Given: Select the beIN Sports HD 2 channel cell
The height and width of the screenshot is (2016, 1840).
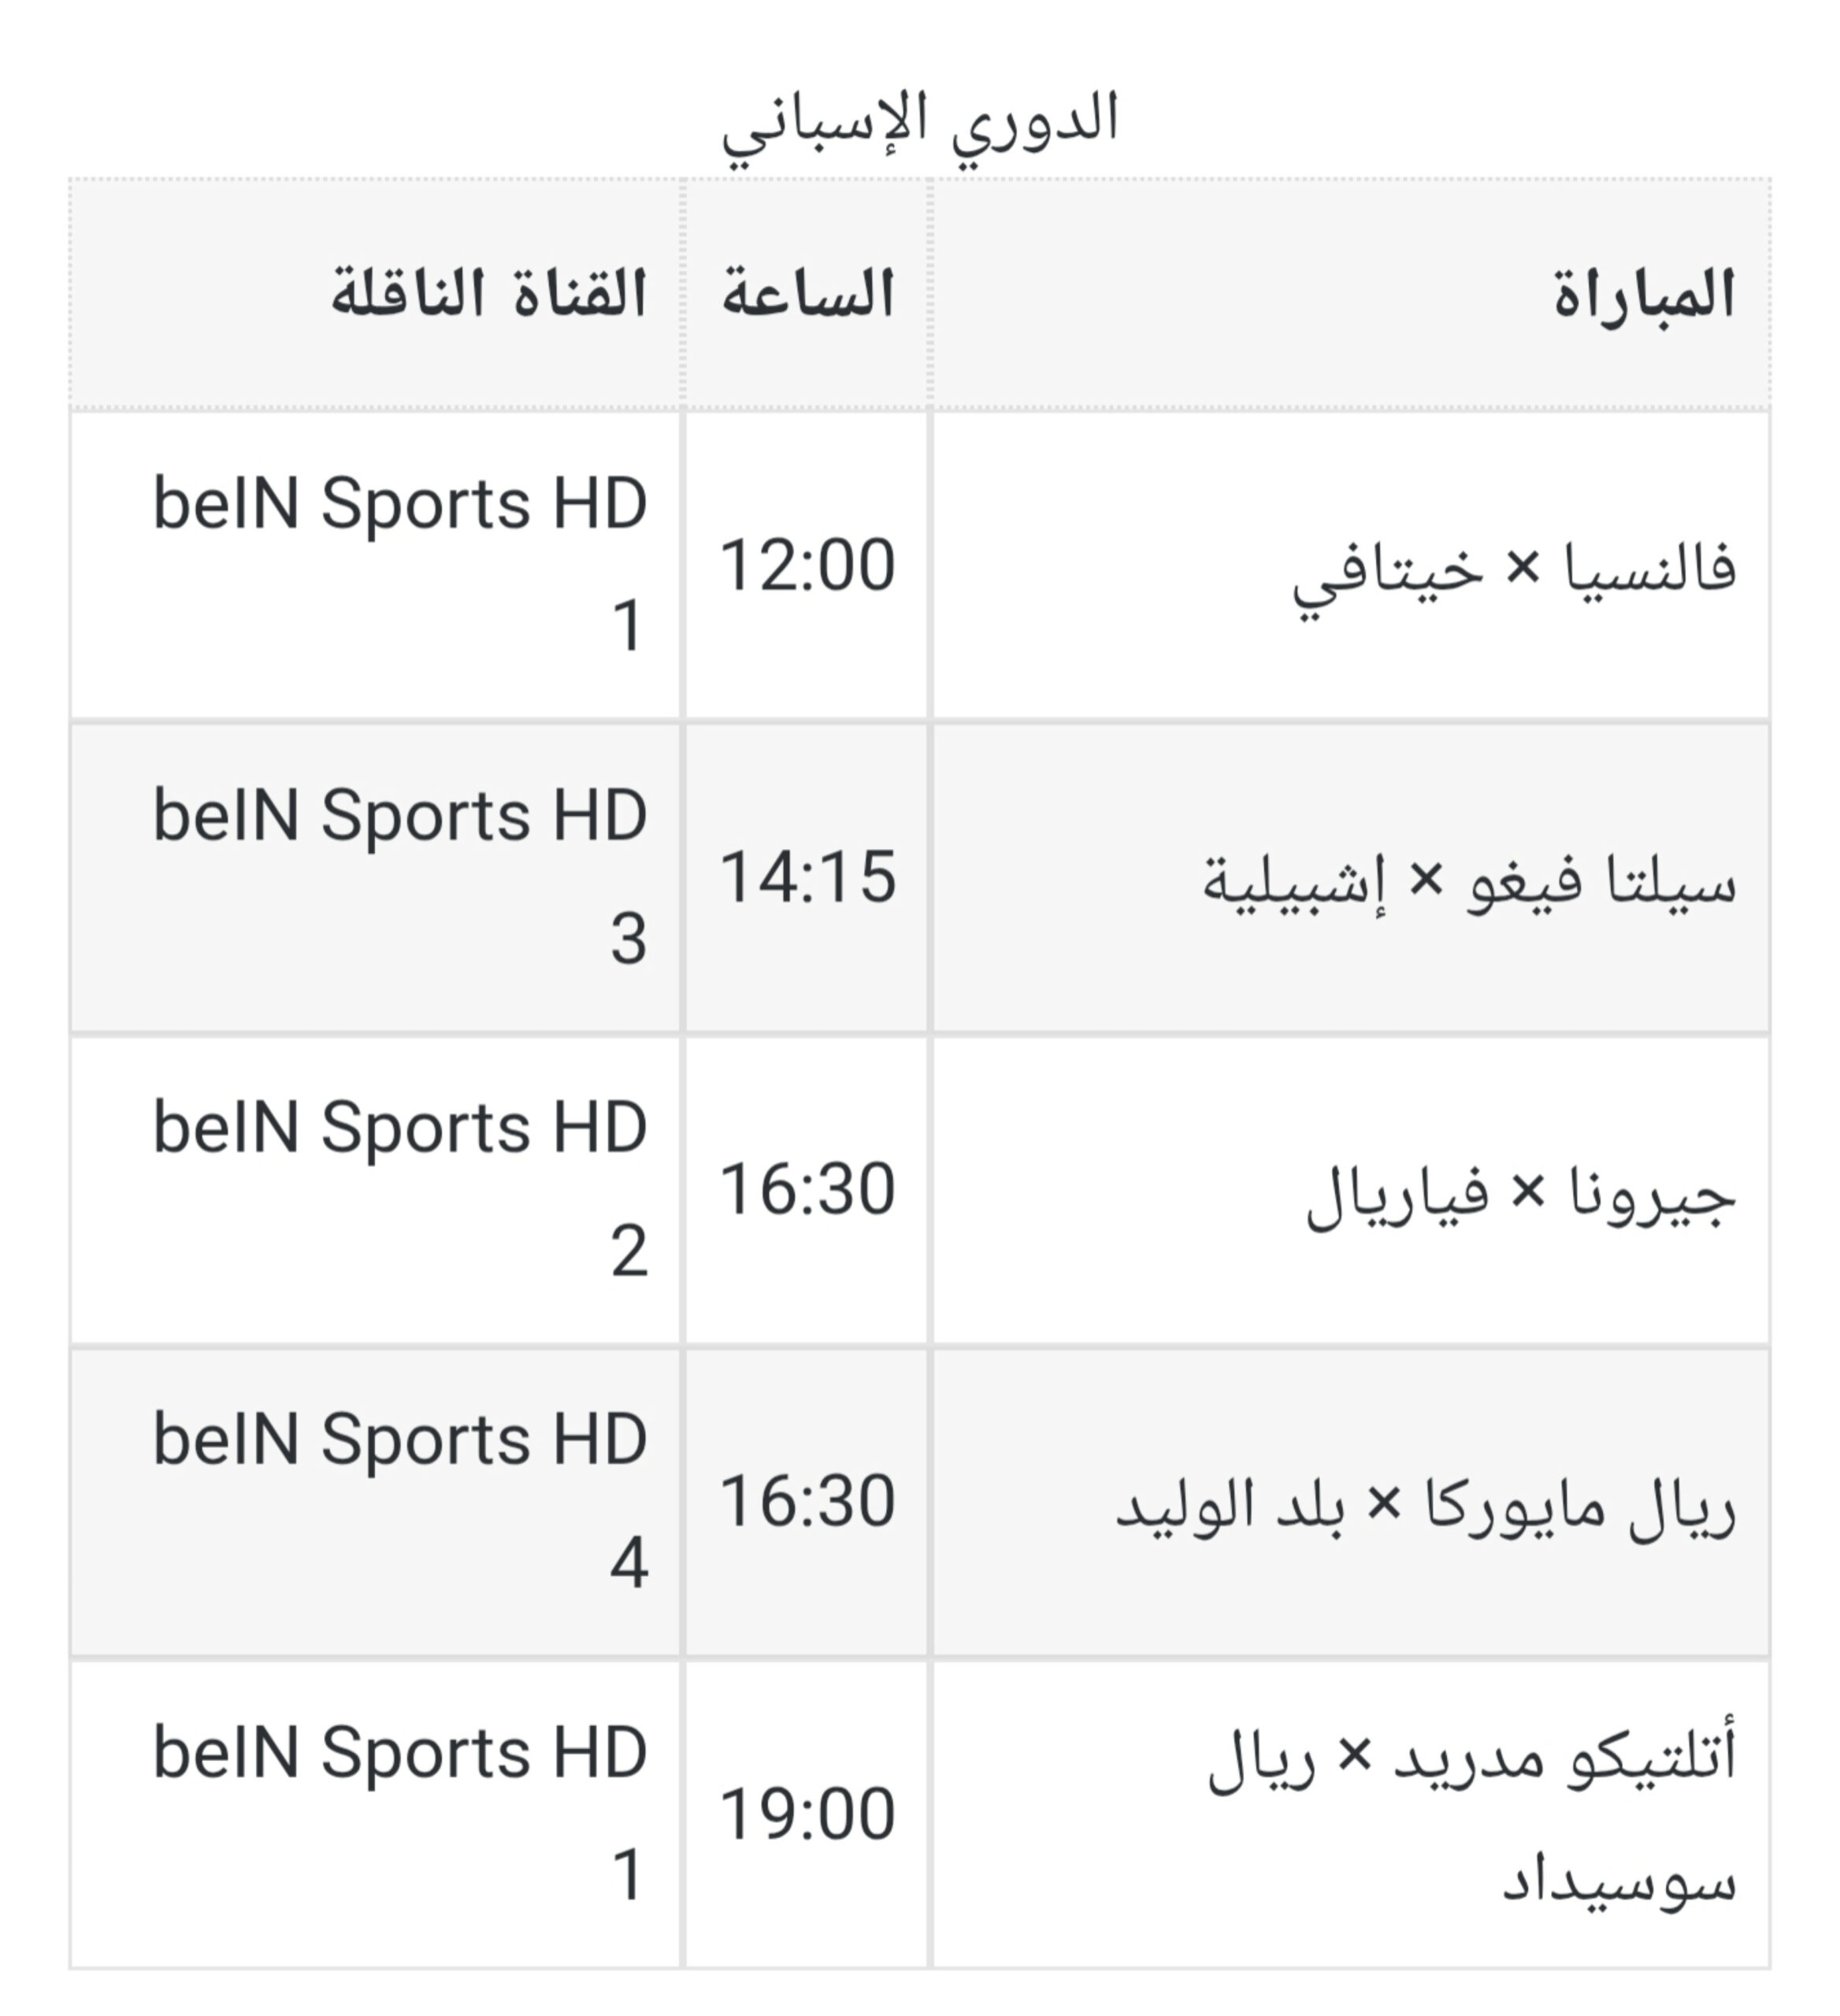Looking at the screenshot, I should click(x=375, y=1190).
